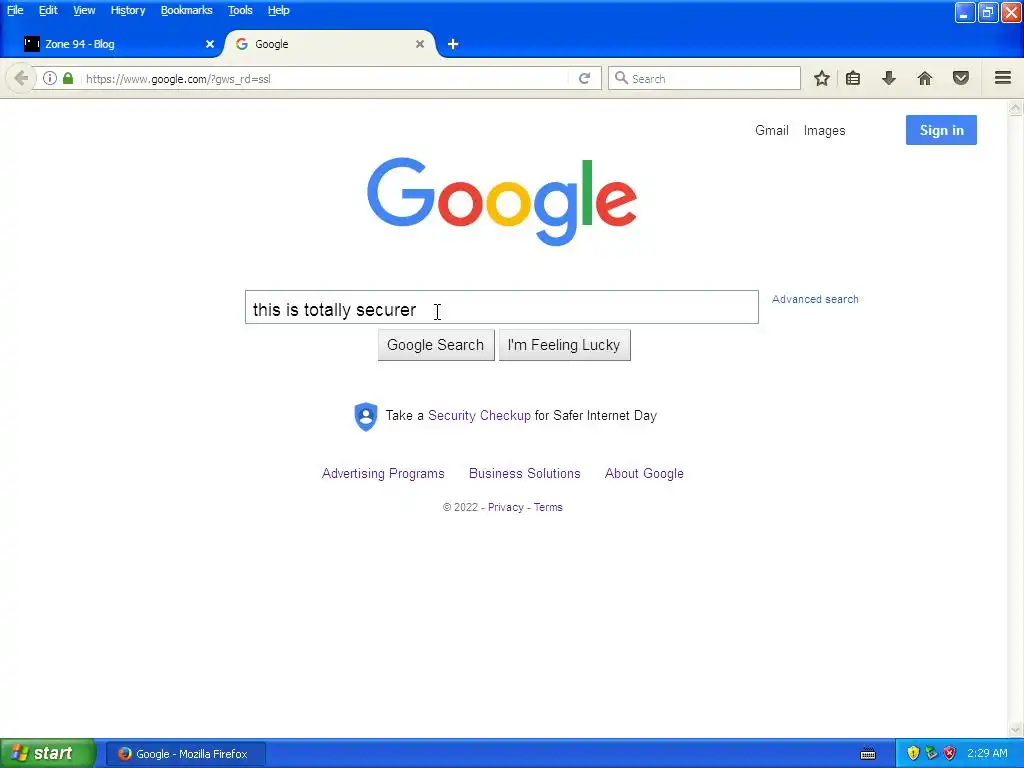Close the Zone 94 - Blog tab
Viewport: 1024px width, 768px height.
tap(210, 44)
